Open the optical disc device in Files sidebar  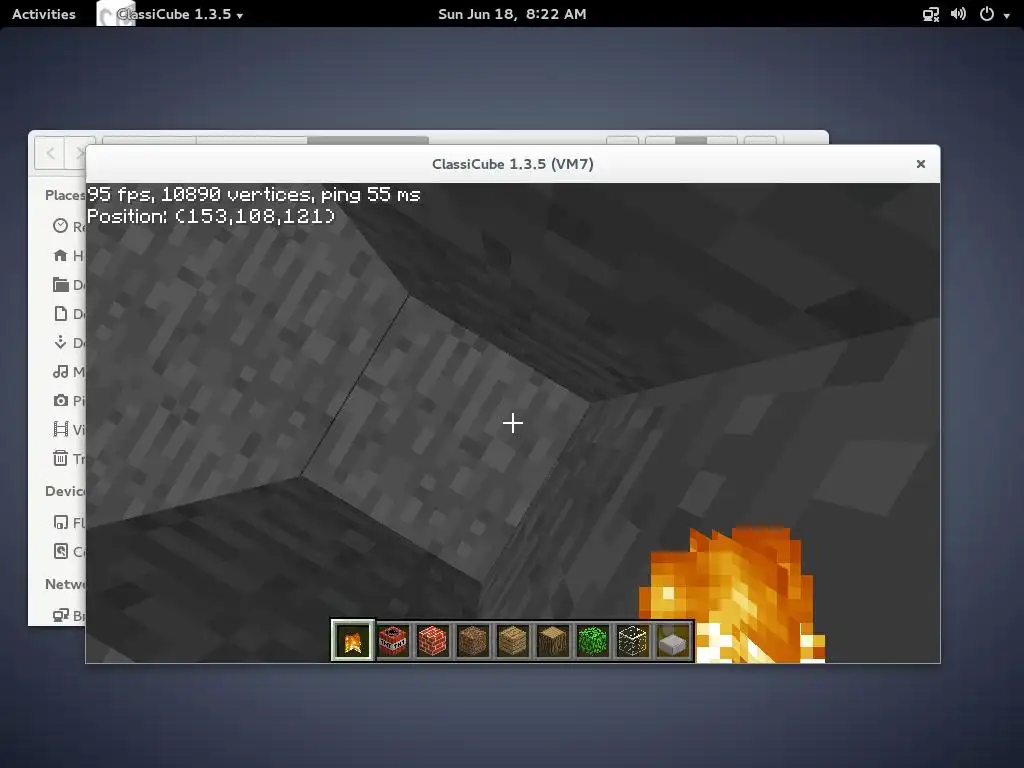pyautogui.click(x=68, y=551)
